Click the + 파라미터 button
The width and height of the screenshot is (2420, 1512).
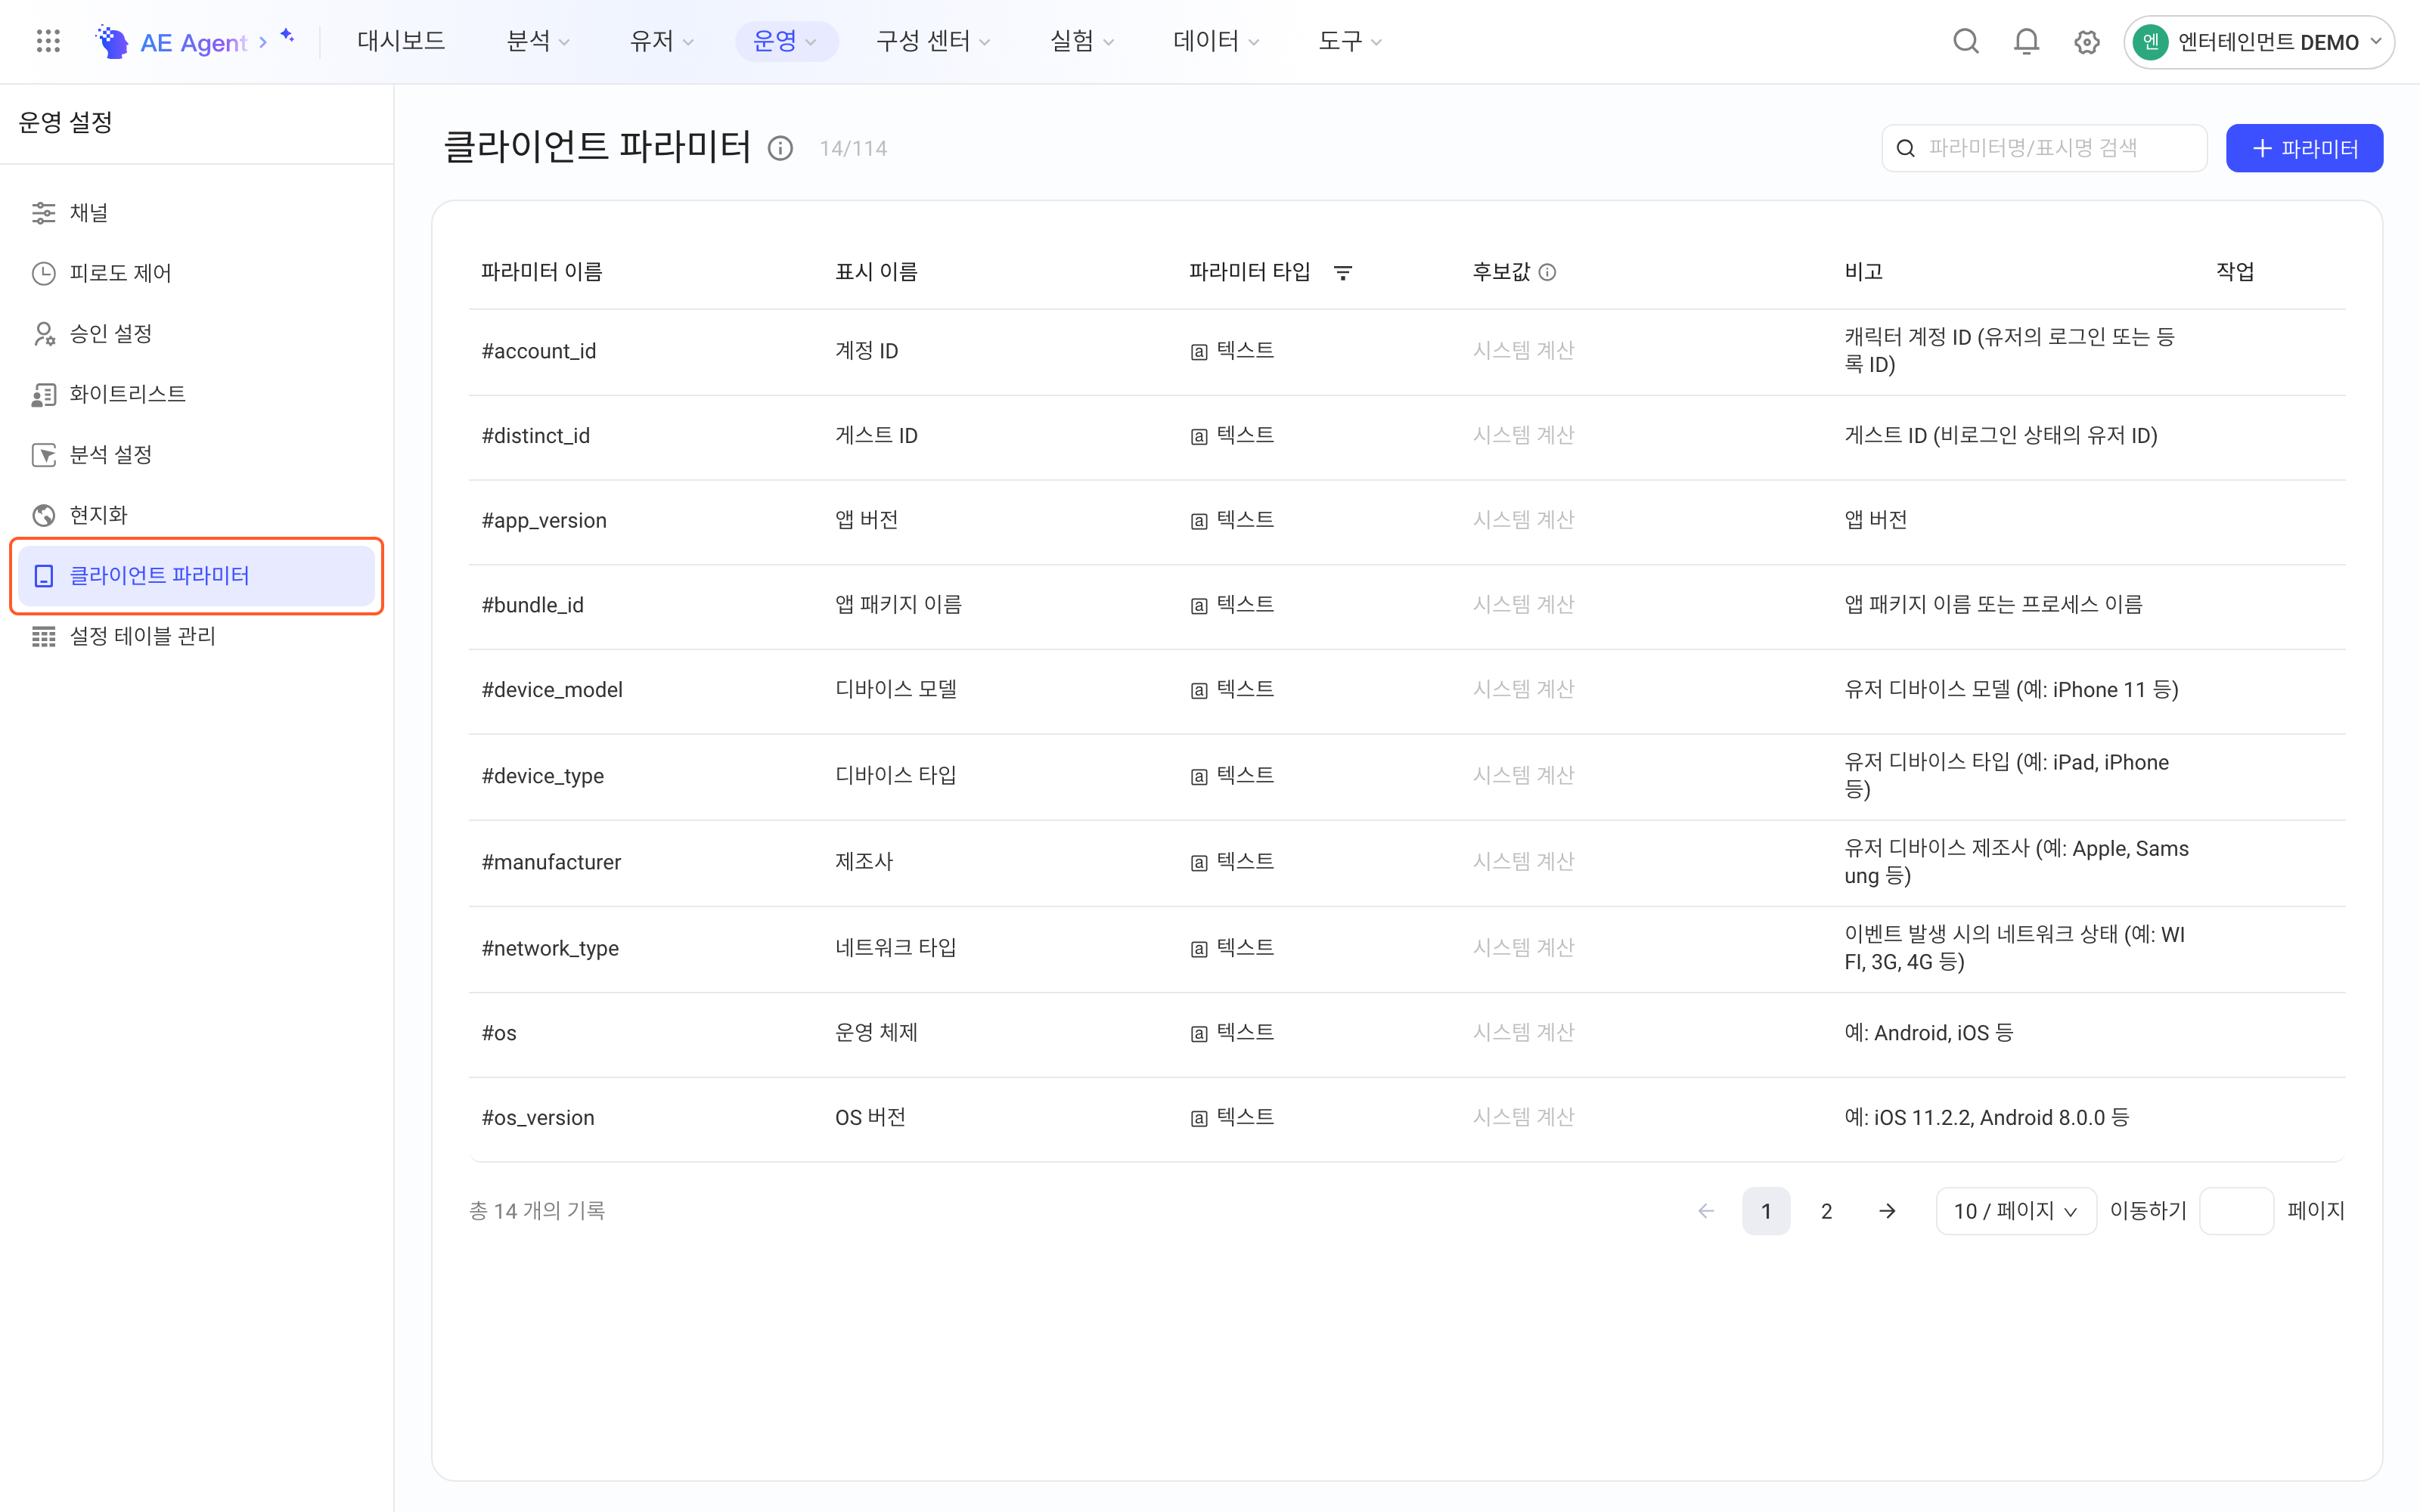click(x=2304, y=148)
